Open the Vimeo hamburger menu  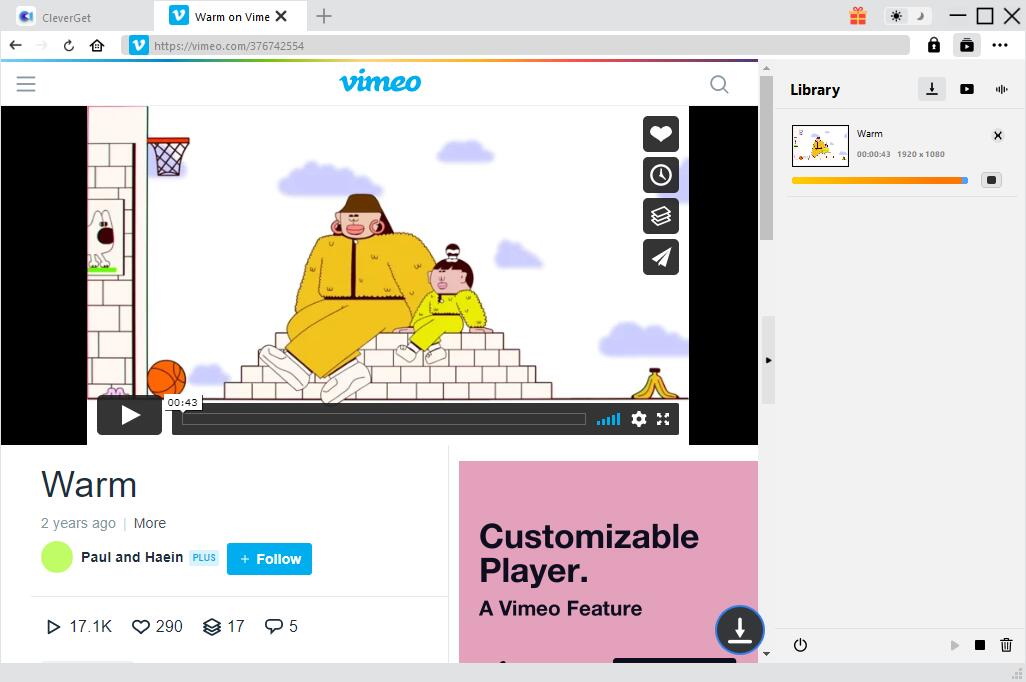pos(26,84)
